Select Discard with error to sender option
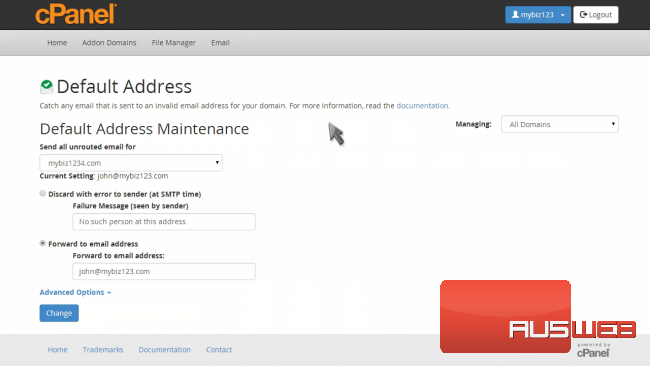Viewport: 650px width, 366px height. pos(43,194)
